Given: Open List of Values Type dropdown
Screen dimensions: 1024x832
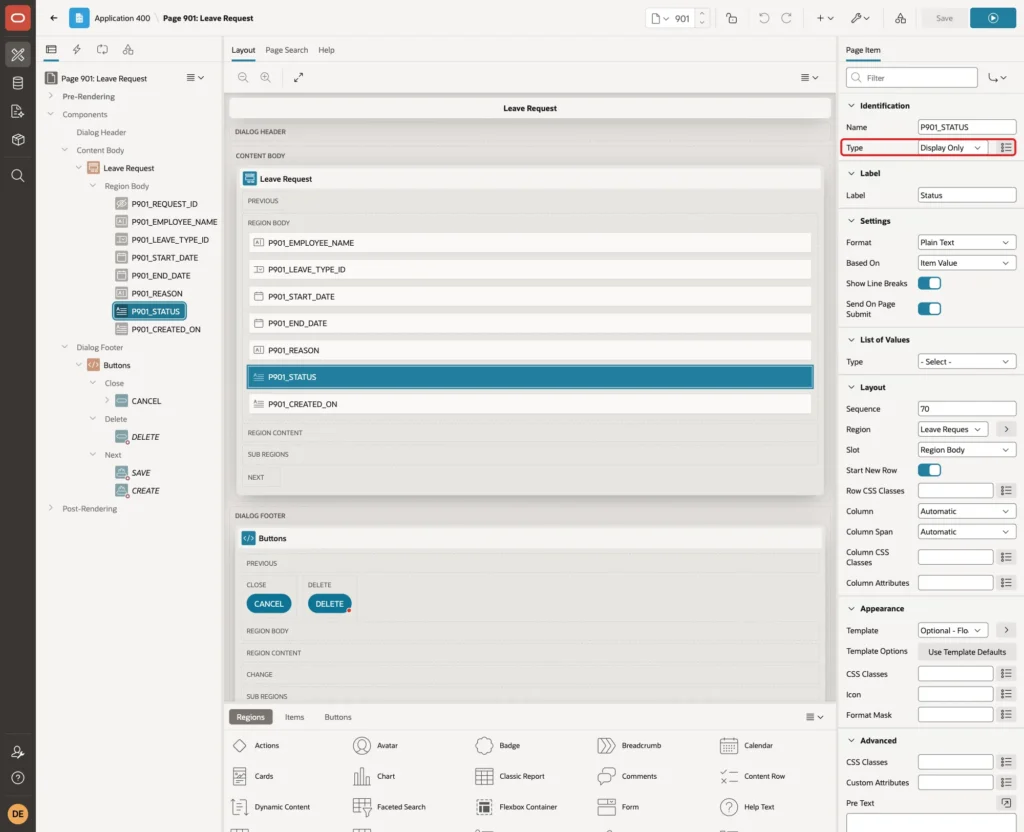Looking at the screenshot, I should point(967,361).
